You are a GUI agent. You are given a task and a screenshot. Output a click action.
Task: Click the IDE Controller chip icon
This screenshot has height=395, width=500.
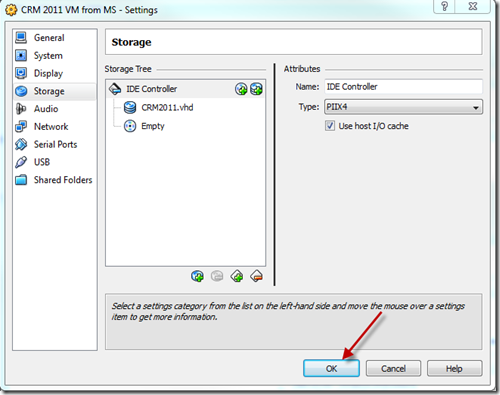pyautogui.click(x=115, y=89)
